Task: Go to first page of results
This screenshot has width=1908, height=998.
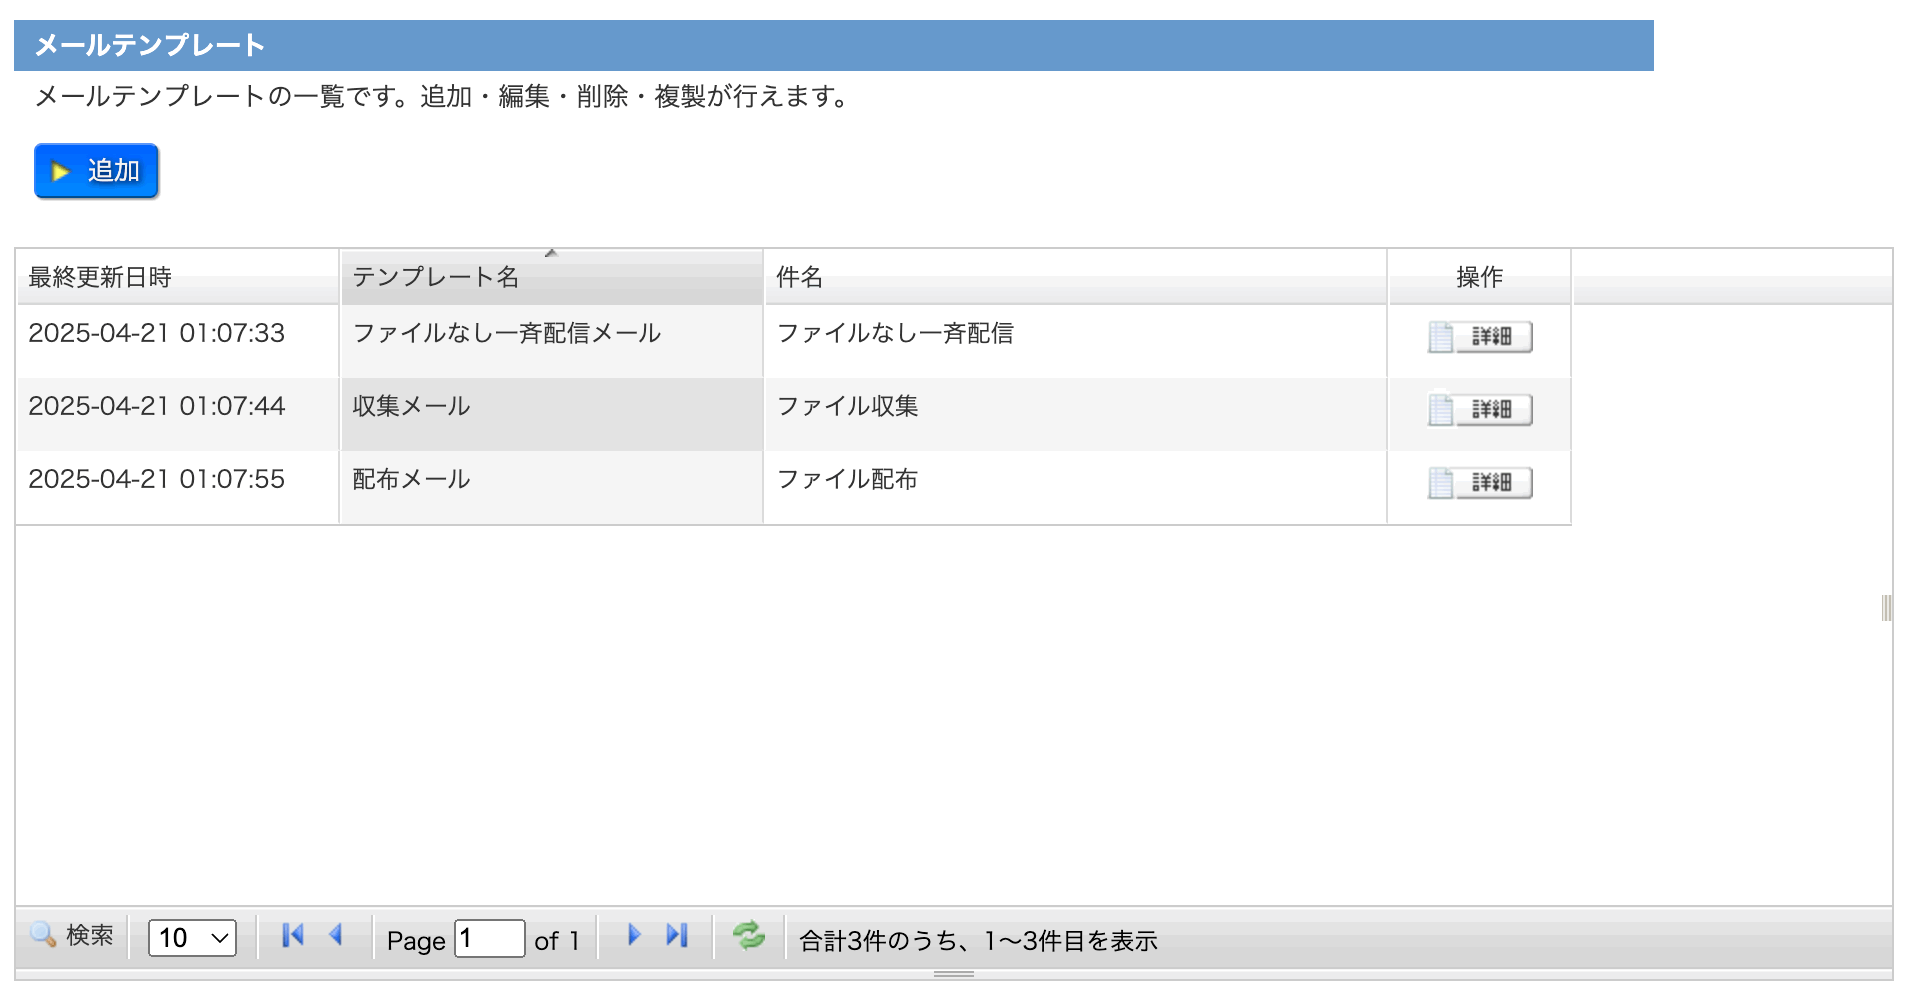Action: point(292,936)
